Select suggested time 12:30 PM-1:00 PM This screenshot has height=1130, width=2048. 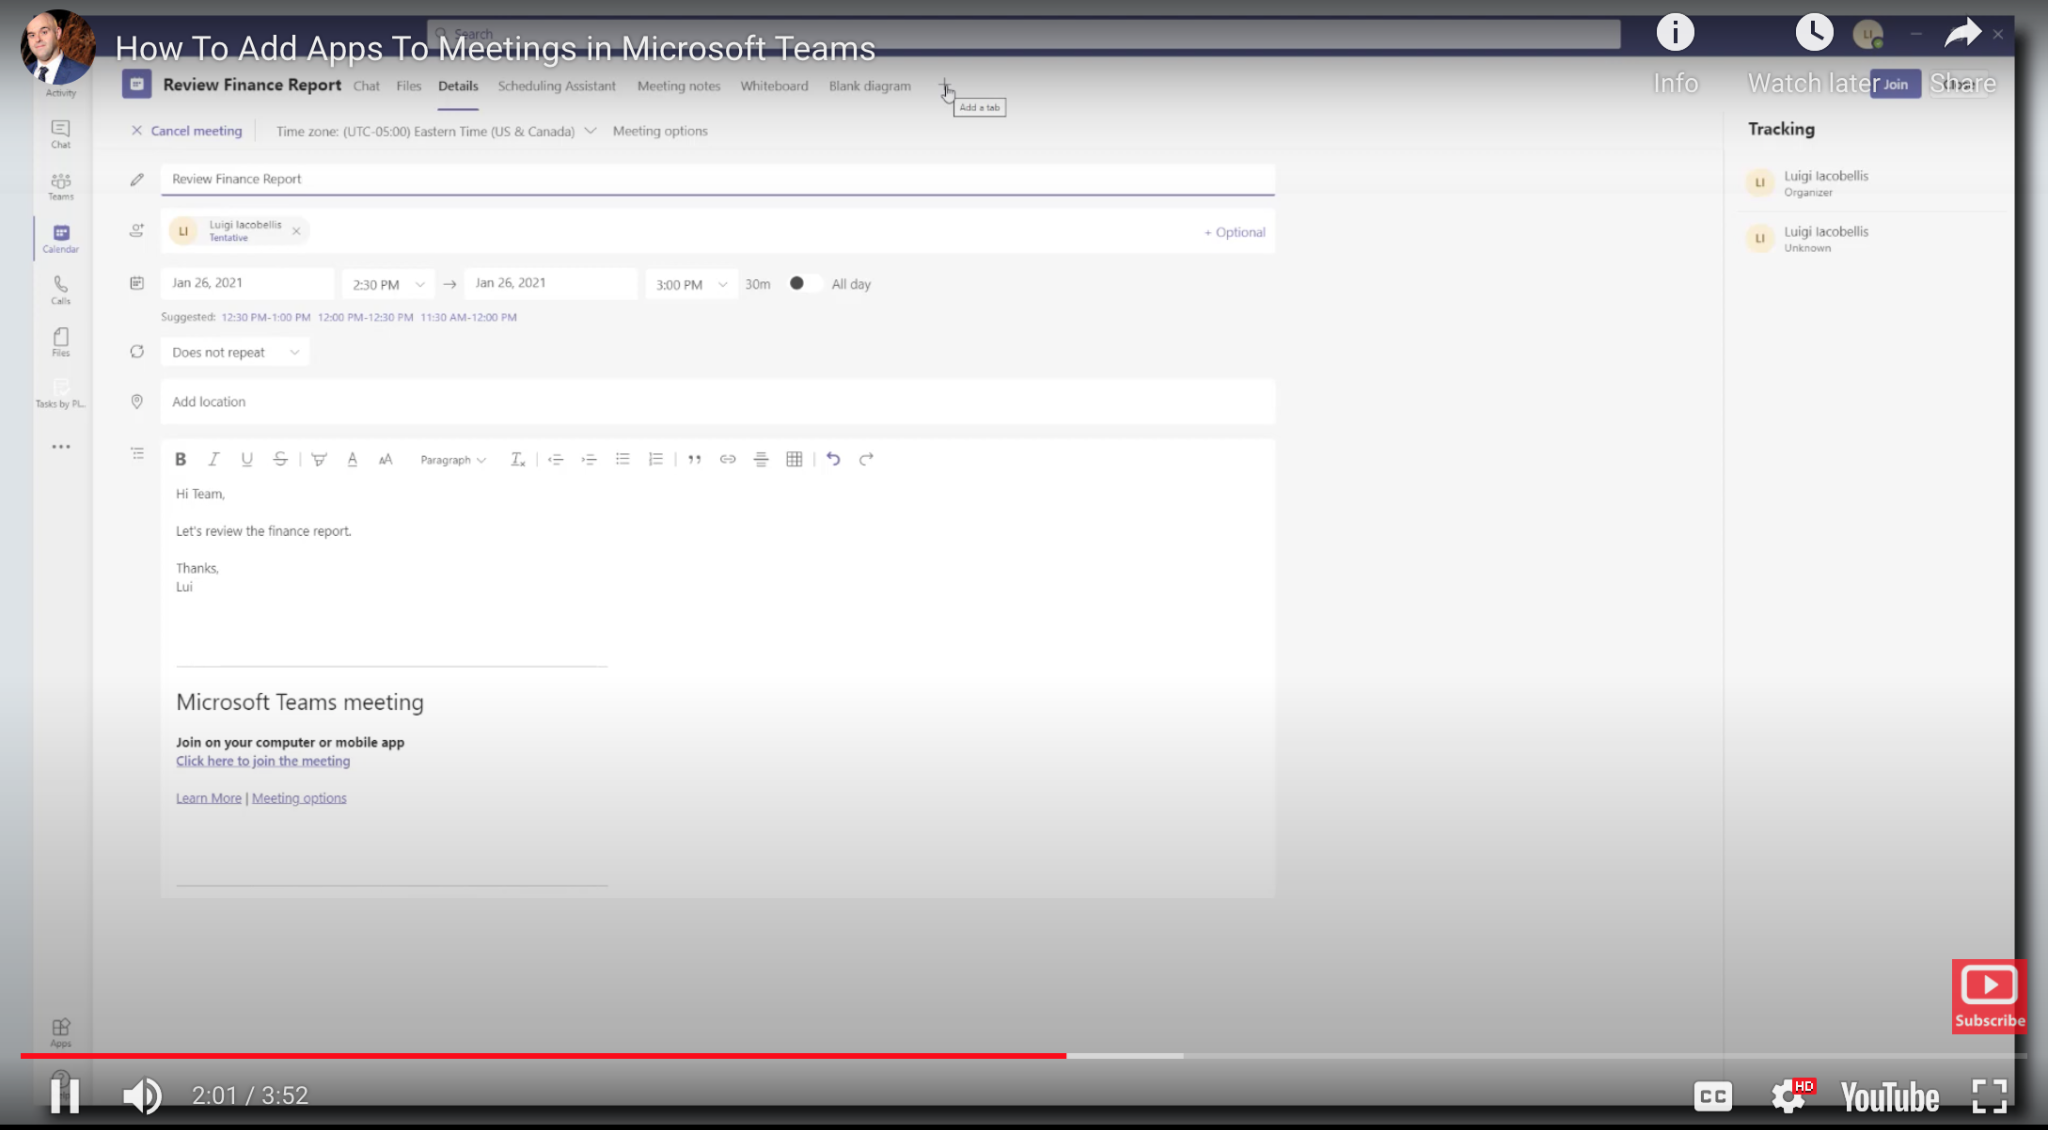tap(266, 317)
